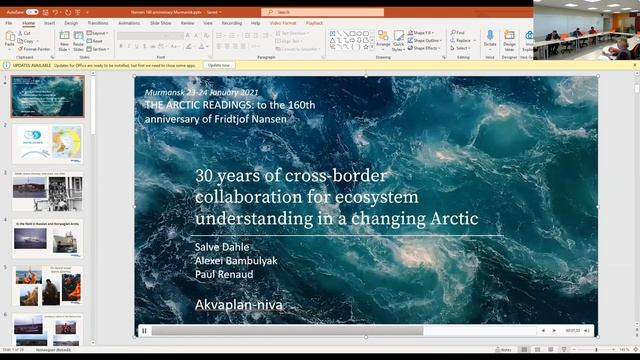Pause the embedded video playback
The width and height of the screenshot is (640, 360).
(x=144, y=331)
